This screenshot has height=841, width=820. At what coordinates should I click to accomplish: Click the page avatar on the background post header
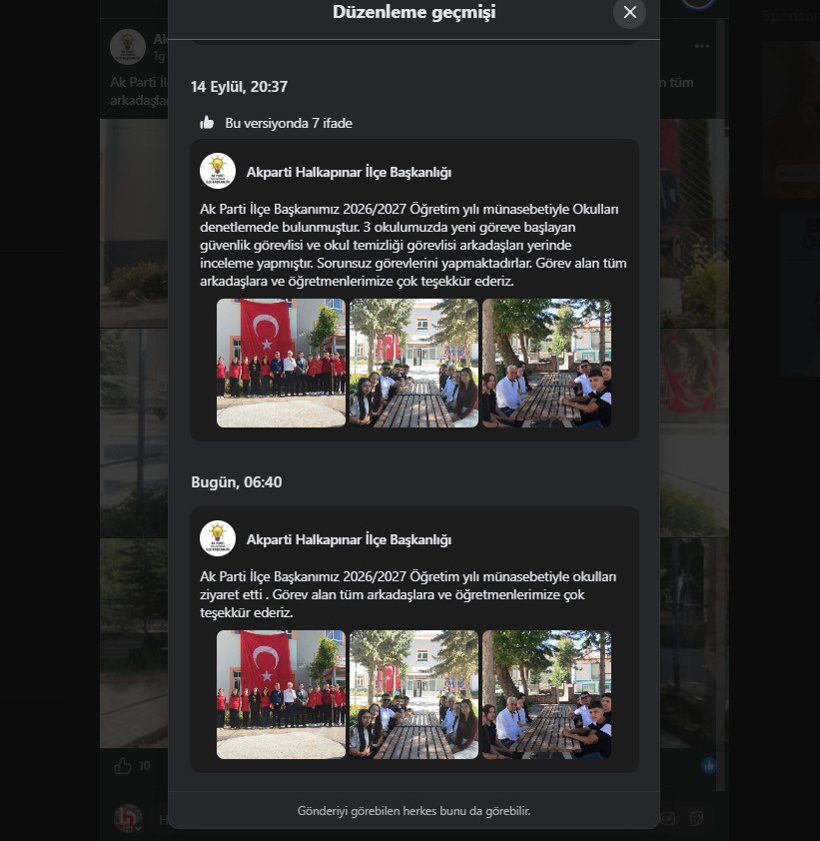(128, 47)
